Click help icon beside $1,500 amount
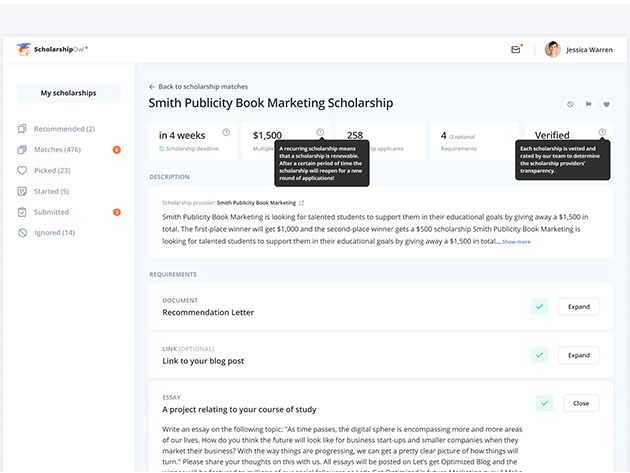 pos(320,132)
